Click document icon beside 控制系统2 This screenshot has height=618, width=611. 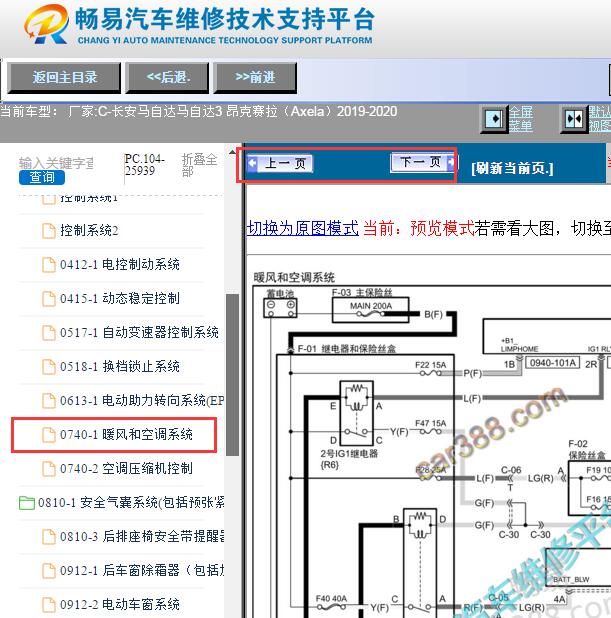pyautogui.click(x=49, y=231)
